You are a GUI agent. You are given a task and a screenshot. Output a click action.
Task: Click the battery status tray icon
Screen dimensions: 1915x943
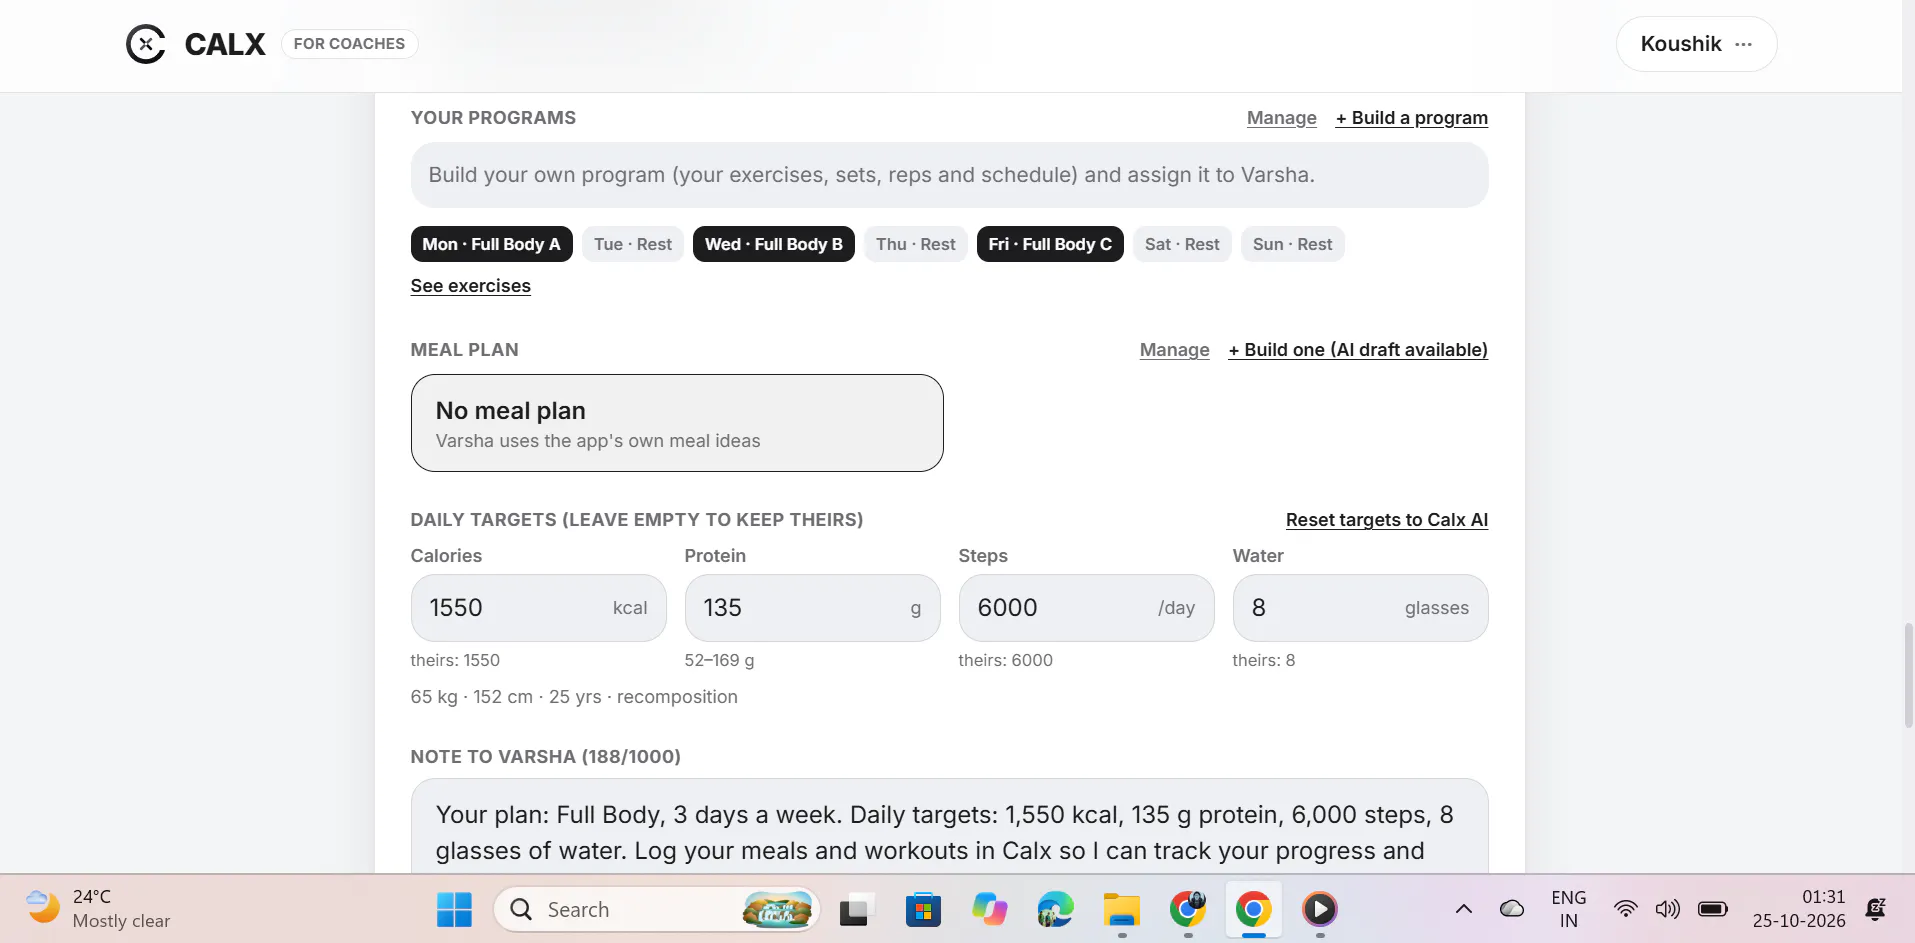pyautogui.click(x=1713, y=909)
